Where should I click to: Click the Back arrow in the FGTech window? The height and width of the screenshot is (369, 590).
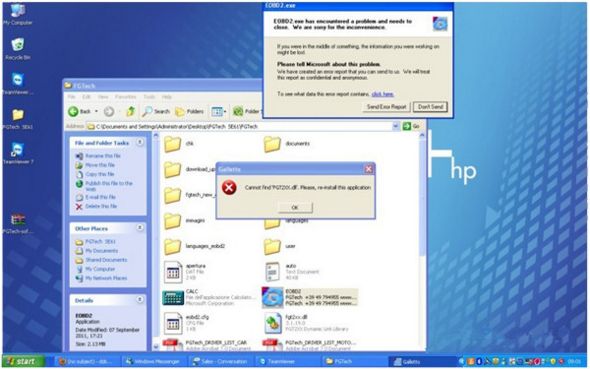79,111
